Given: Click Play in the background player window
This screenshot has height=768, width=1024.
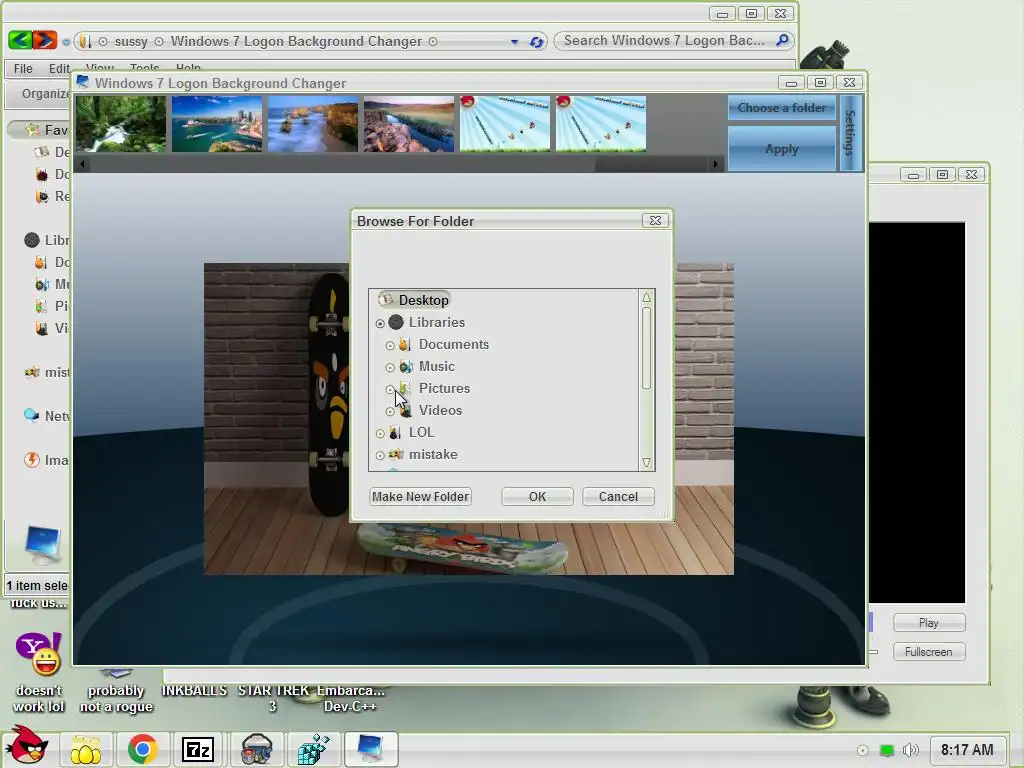Looking at the screenshot, I should point(928,623).
